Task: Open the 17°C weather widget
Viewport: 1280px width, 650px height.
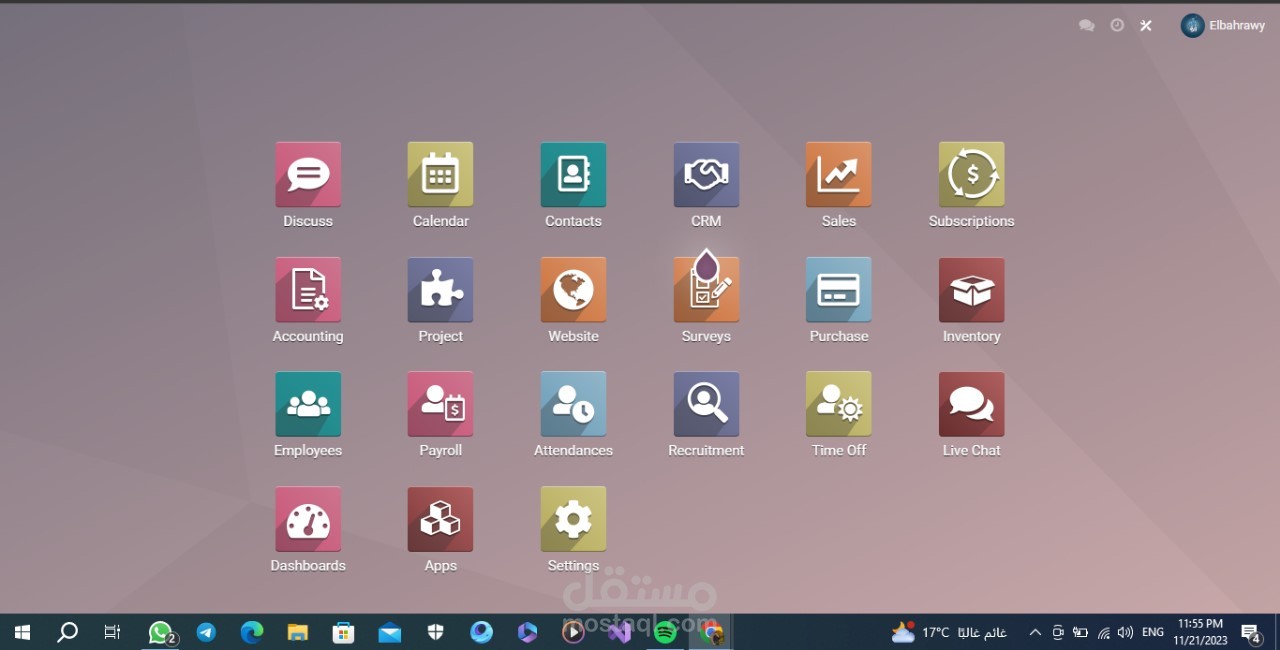Action: pyautogui.click(x=949, y=632)
